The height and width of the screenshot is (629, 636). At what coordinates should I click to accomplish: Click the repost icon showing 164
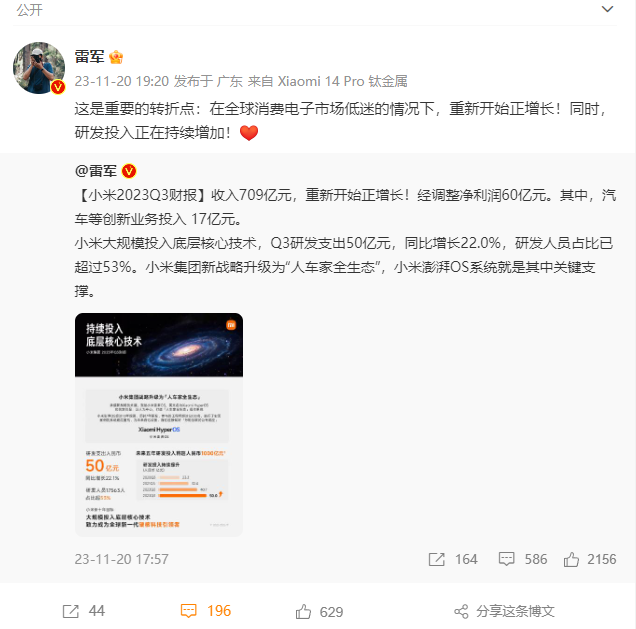pos(437,559)
